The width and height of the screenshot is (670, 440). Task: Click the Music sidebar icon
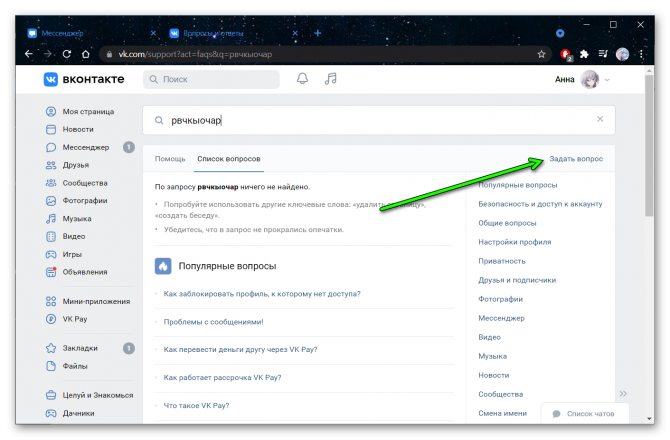51,219
